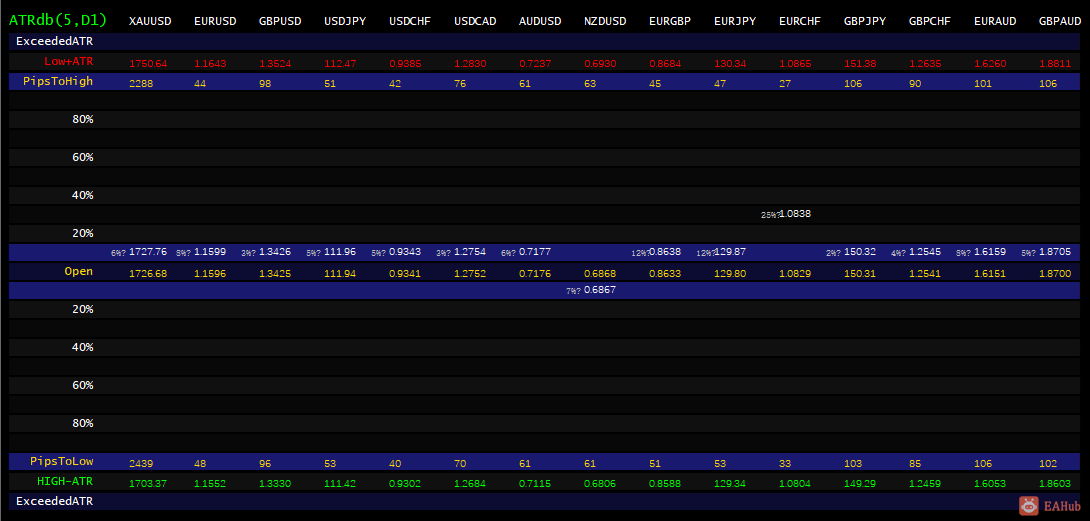Select USDCHF current price 0.9343

click(x=405, y=252)
